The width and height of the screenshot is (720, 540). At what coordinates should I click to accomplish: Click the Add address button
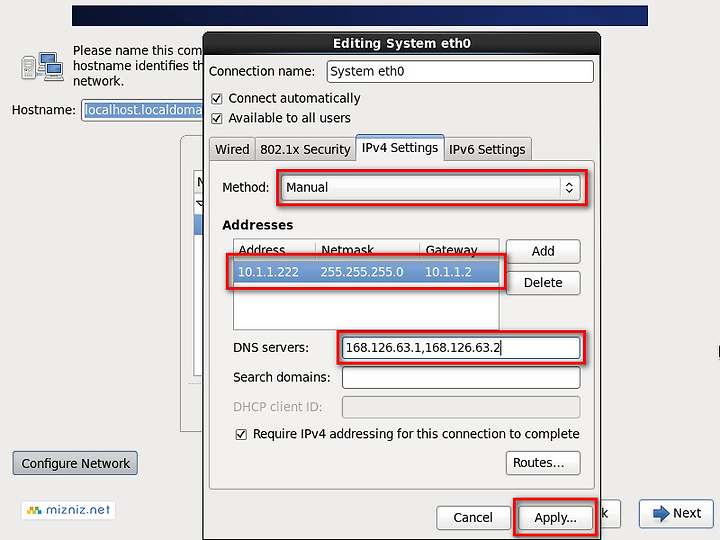point(543,251)
